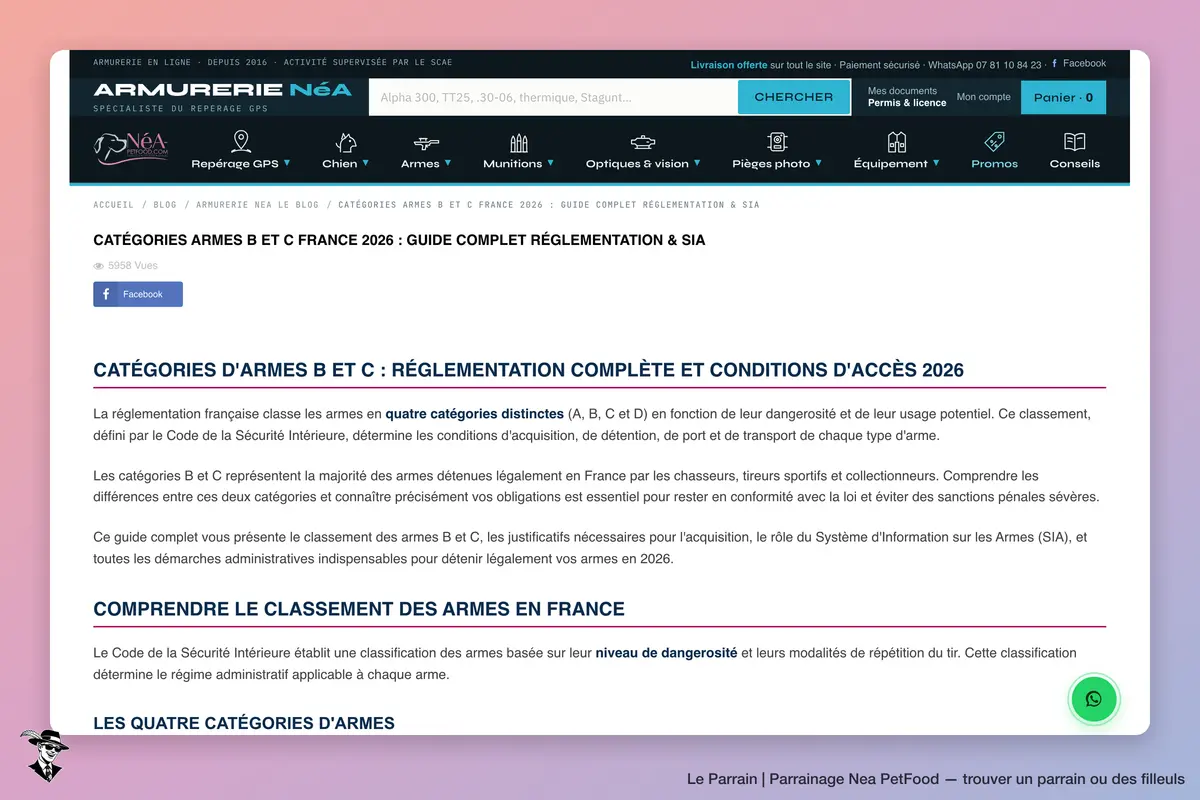Go to BLOG in the breadcrumb
1200x800 pixels.
click(165, 205)
